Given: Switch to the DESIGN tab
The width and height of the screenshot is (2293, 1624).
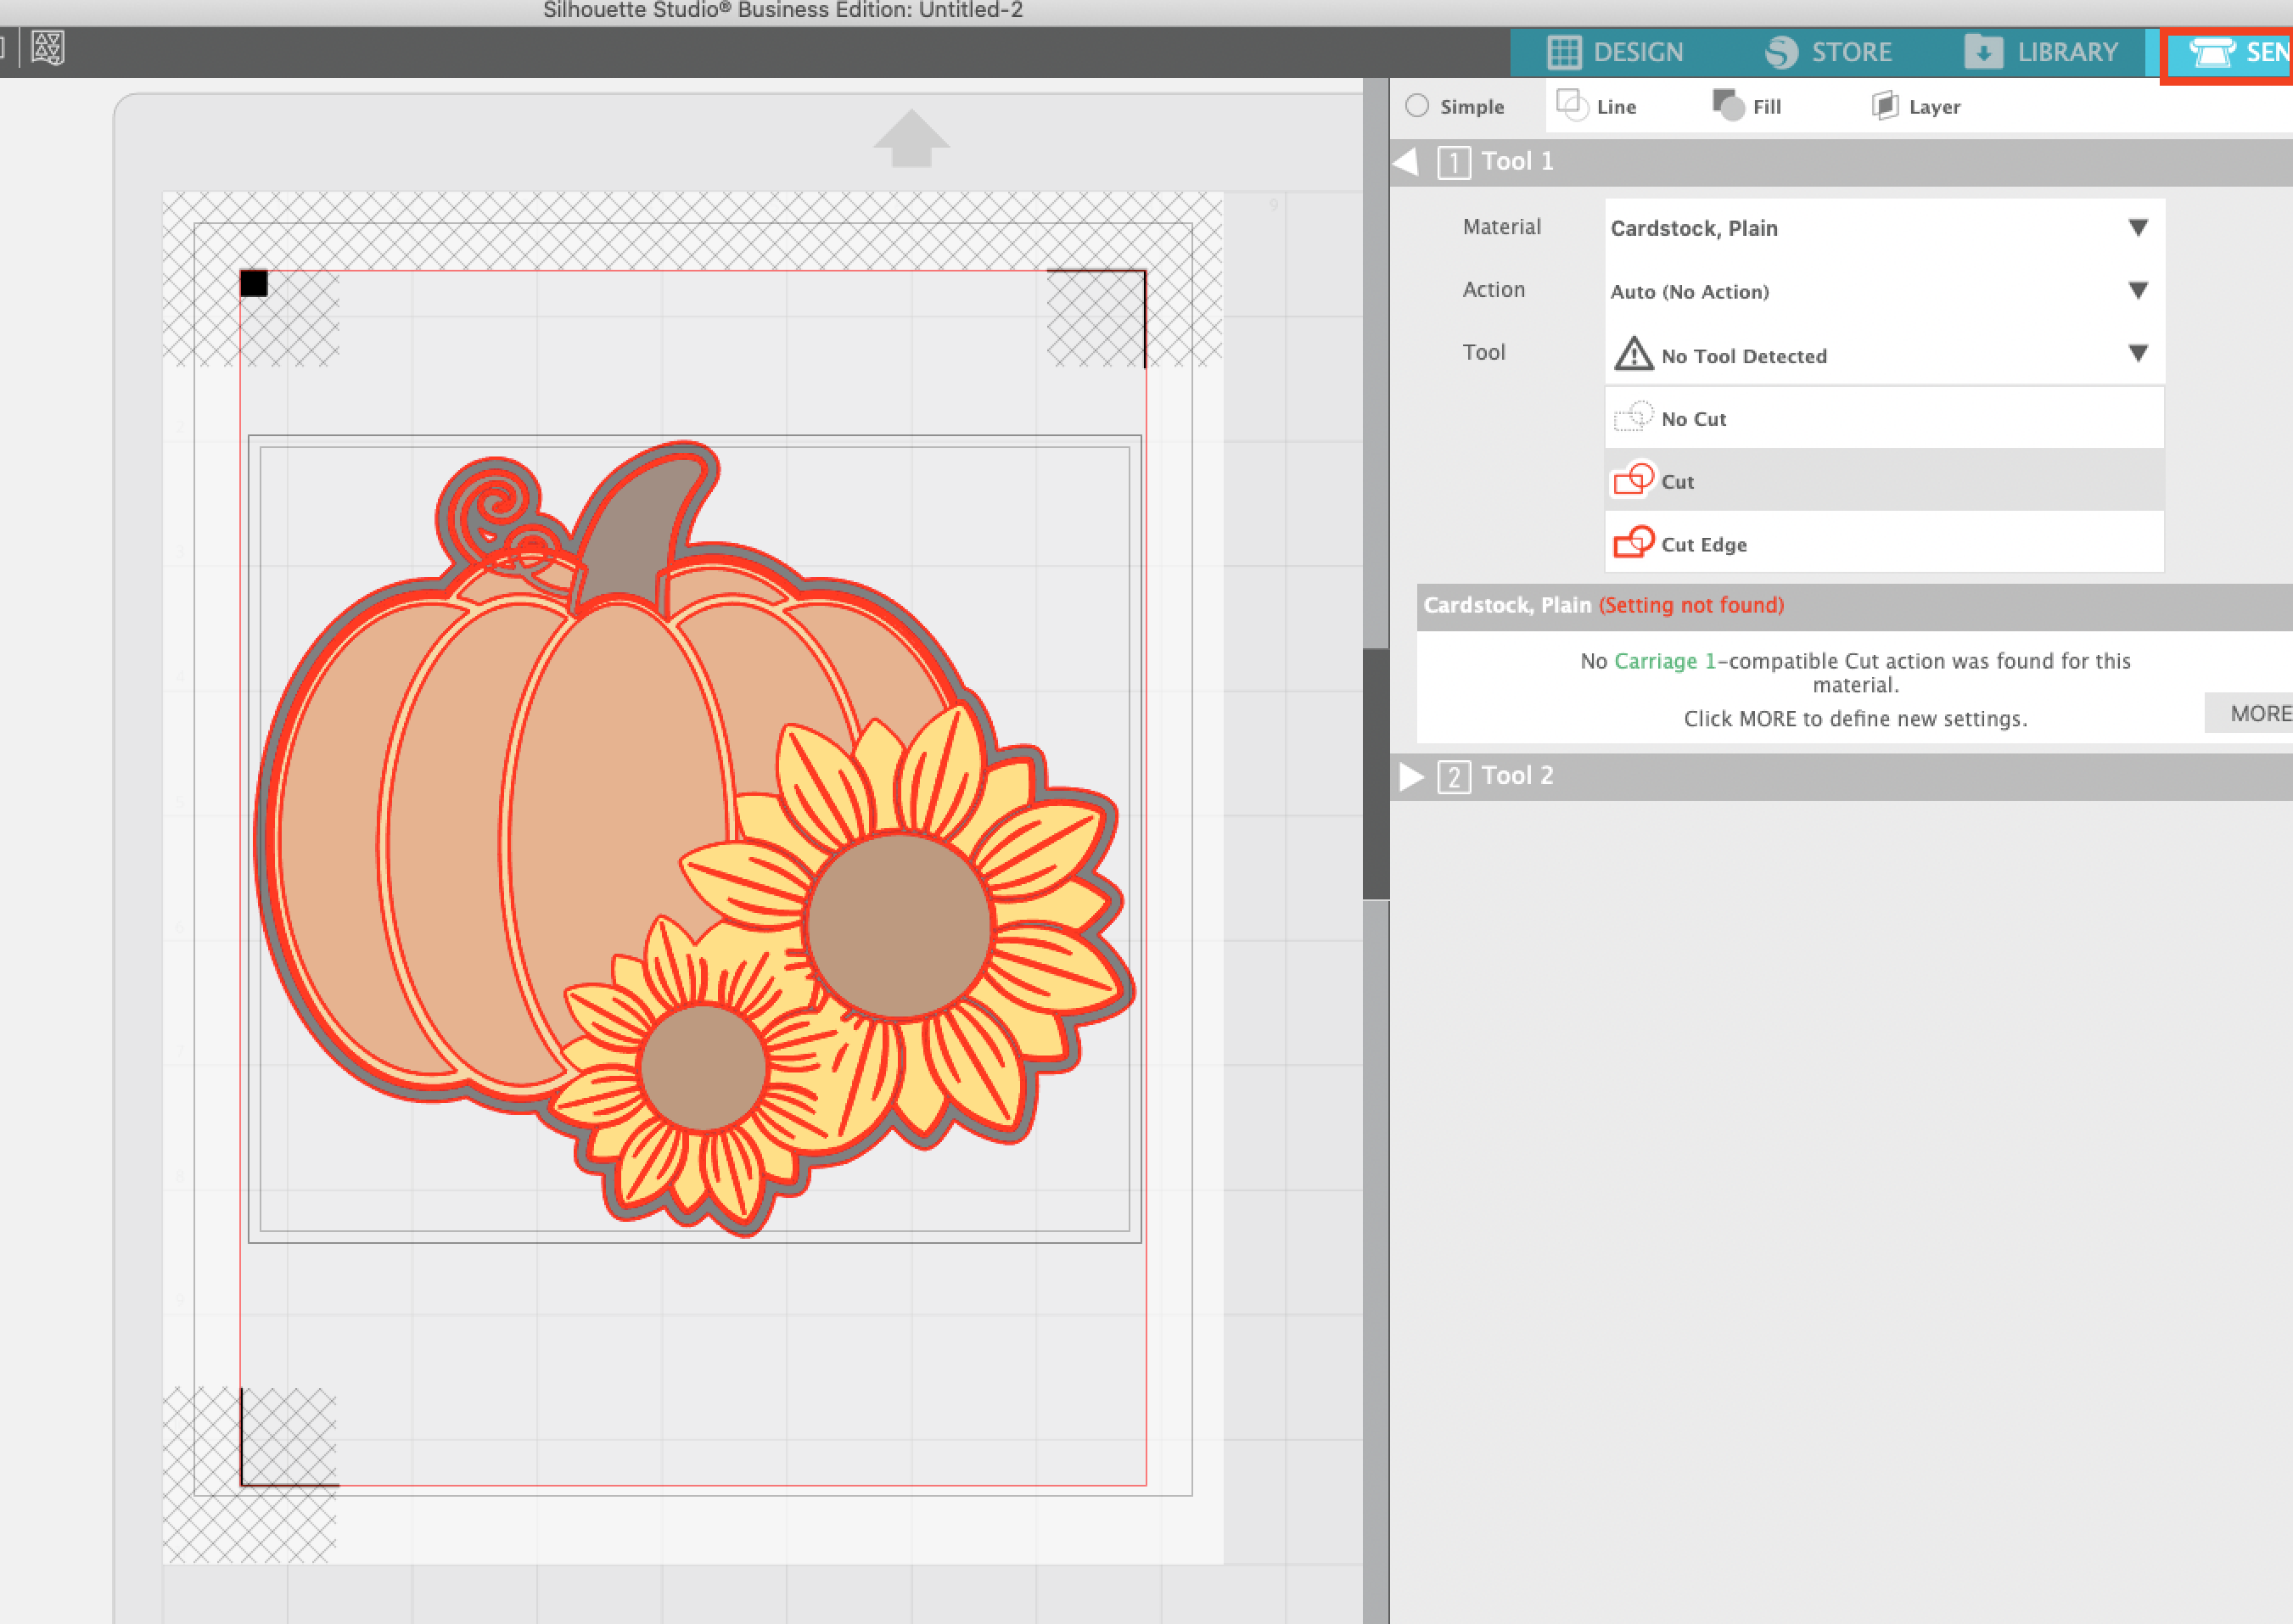Looking at the screenshot, I should click(1618, 51).
